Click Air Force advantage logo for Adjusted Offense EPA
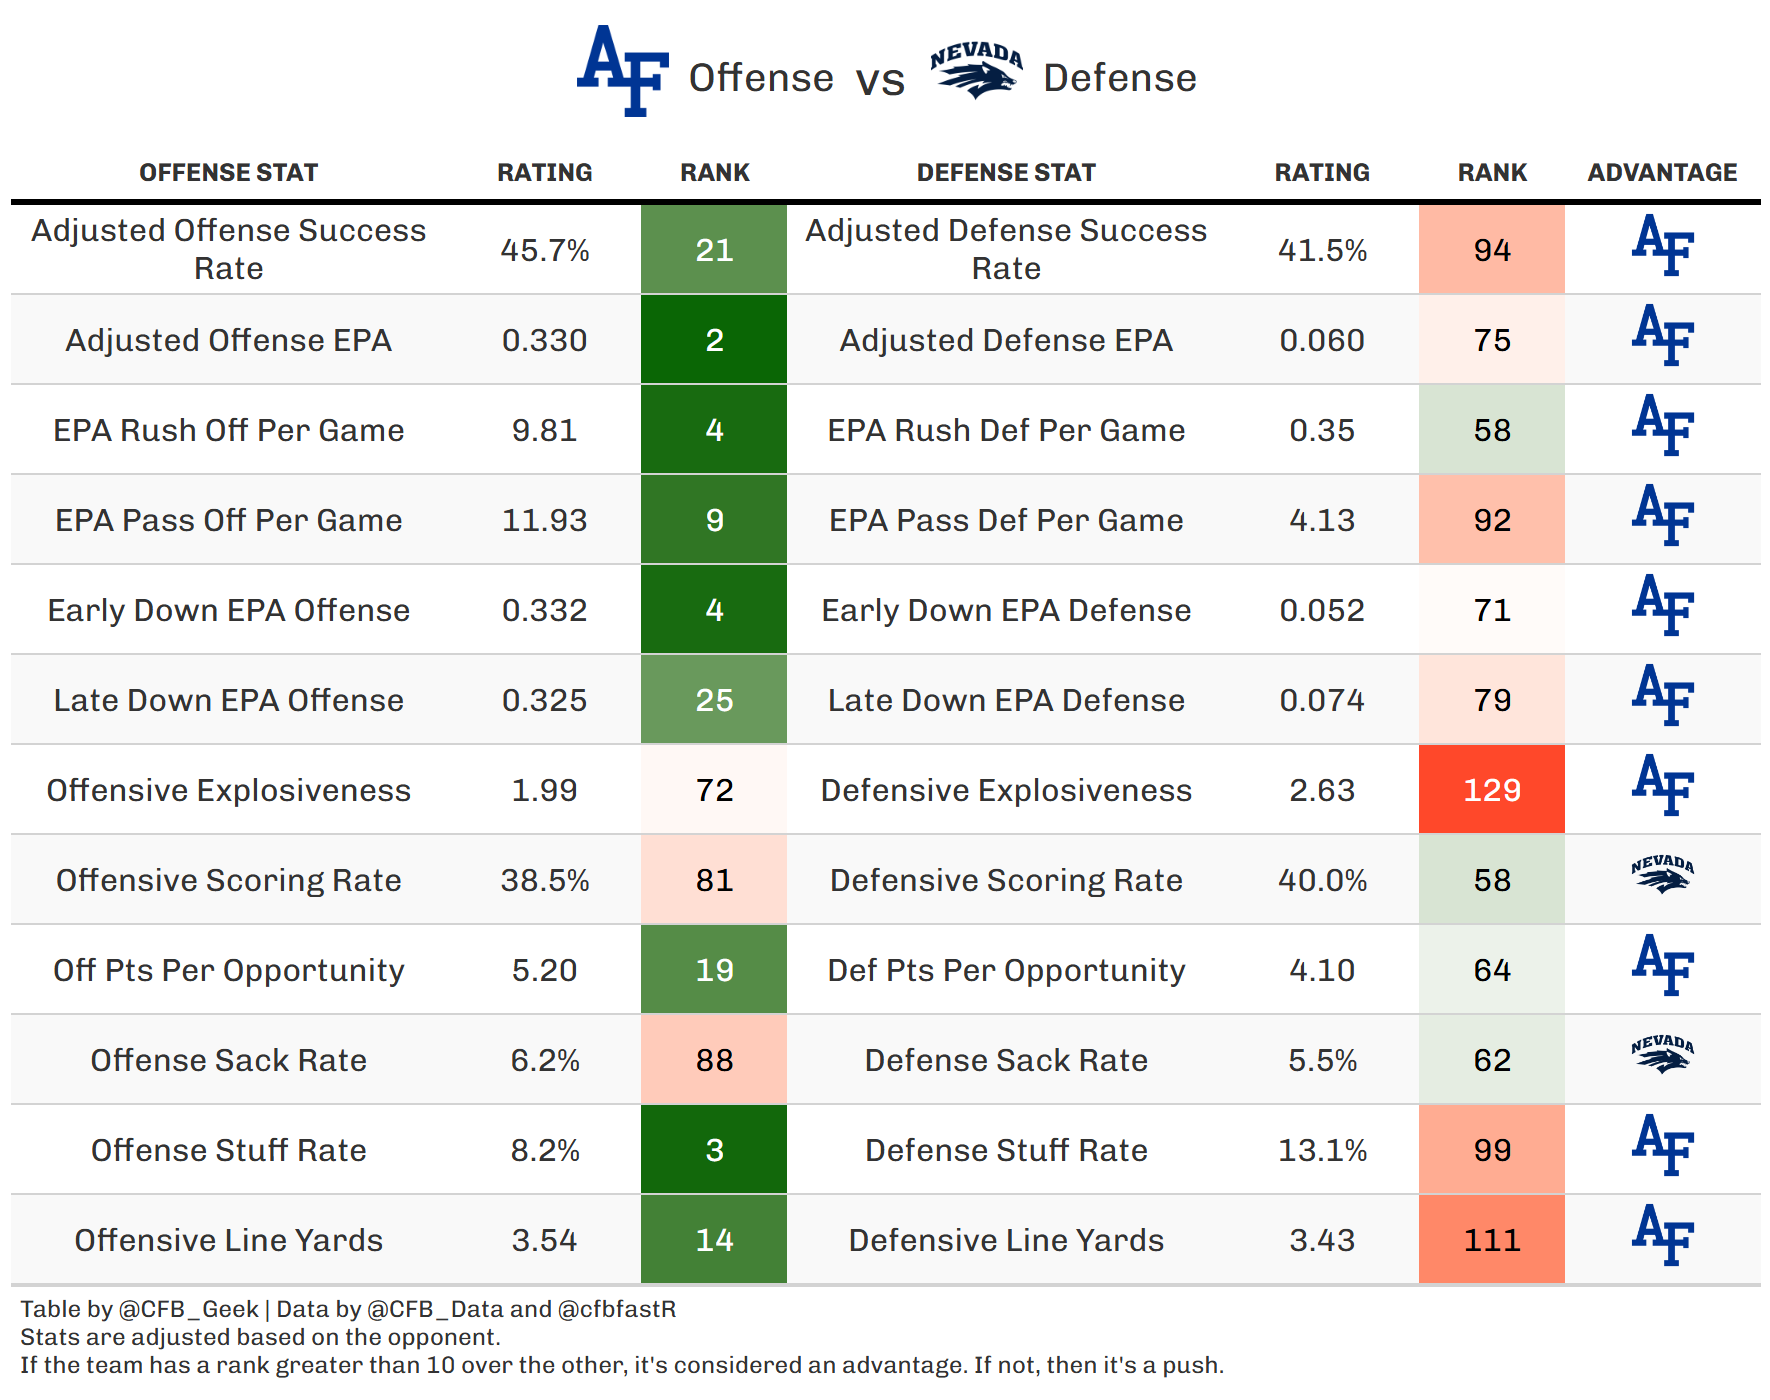Image resolution: width=1770 pixels, height=1400 pixels. (x=1662, y=335)
